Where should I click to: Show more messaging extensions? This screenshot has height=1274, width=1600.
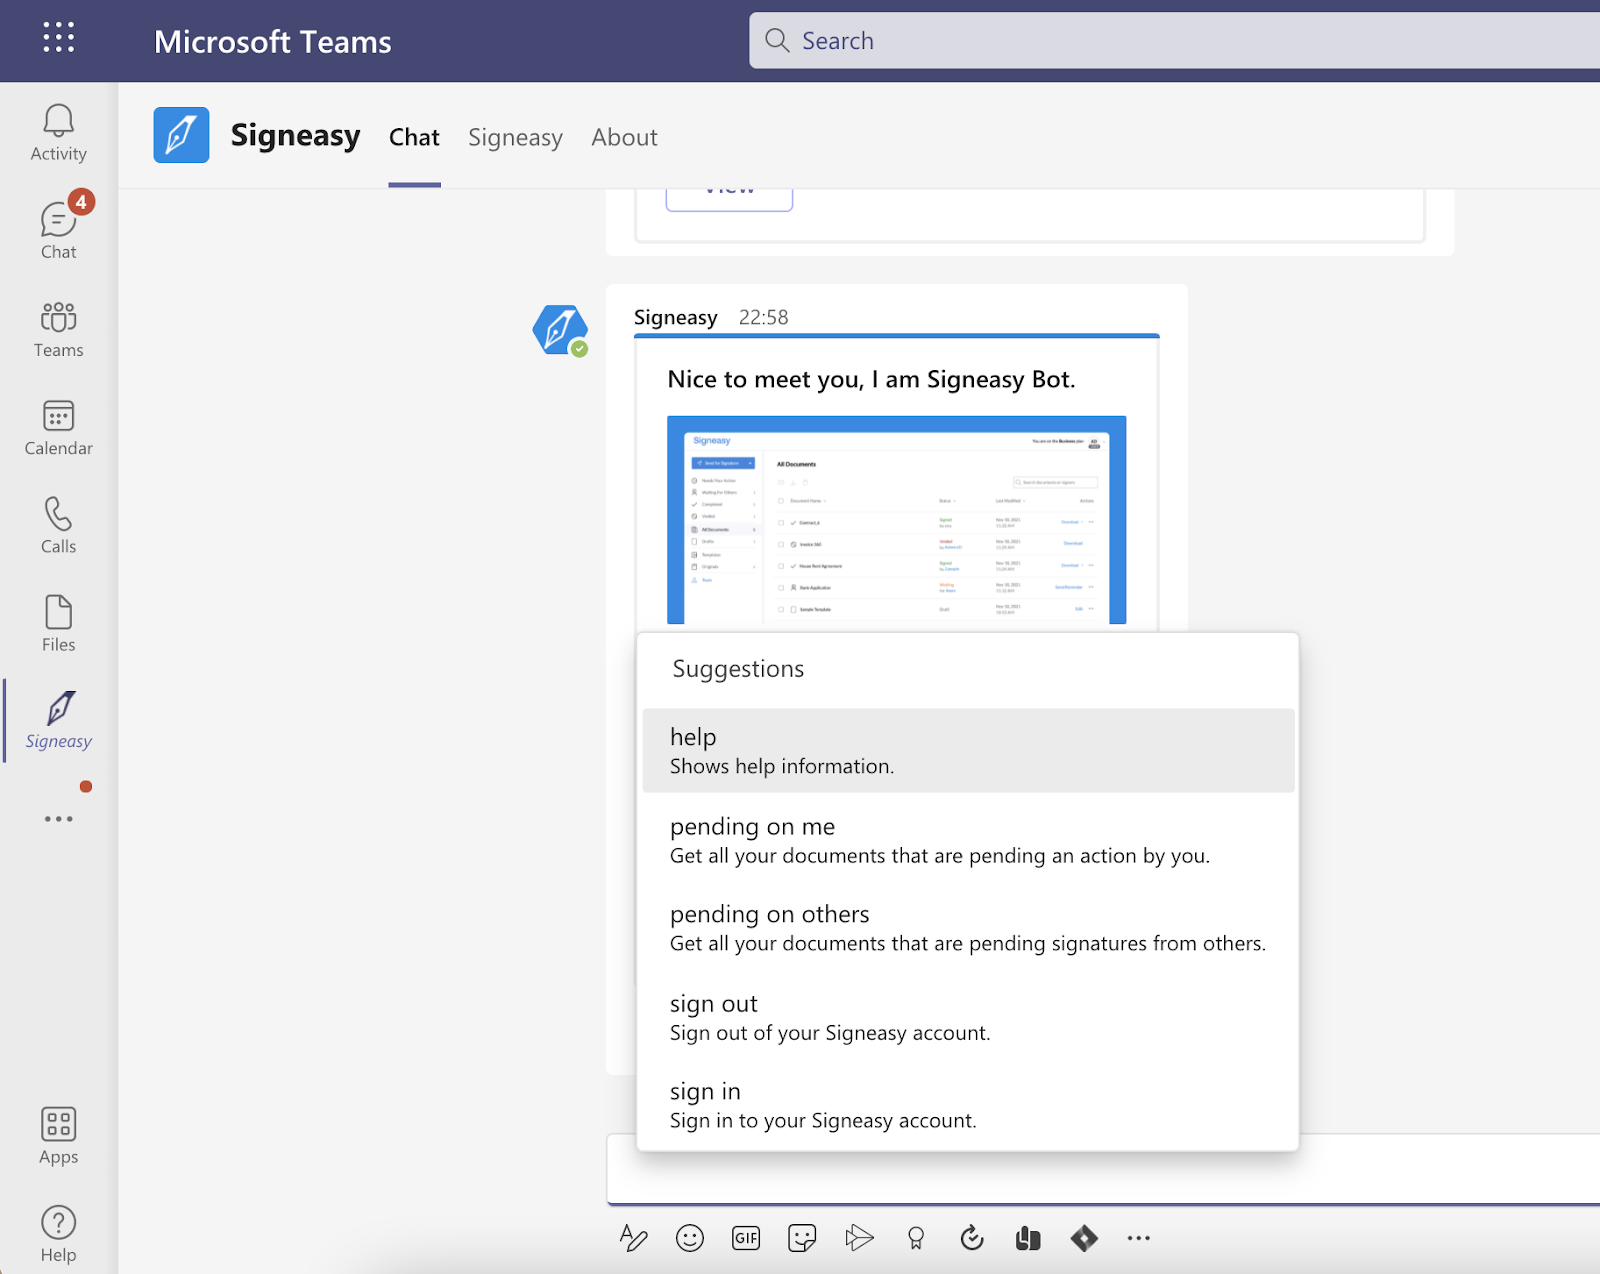(x=1139, y=1238)
